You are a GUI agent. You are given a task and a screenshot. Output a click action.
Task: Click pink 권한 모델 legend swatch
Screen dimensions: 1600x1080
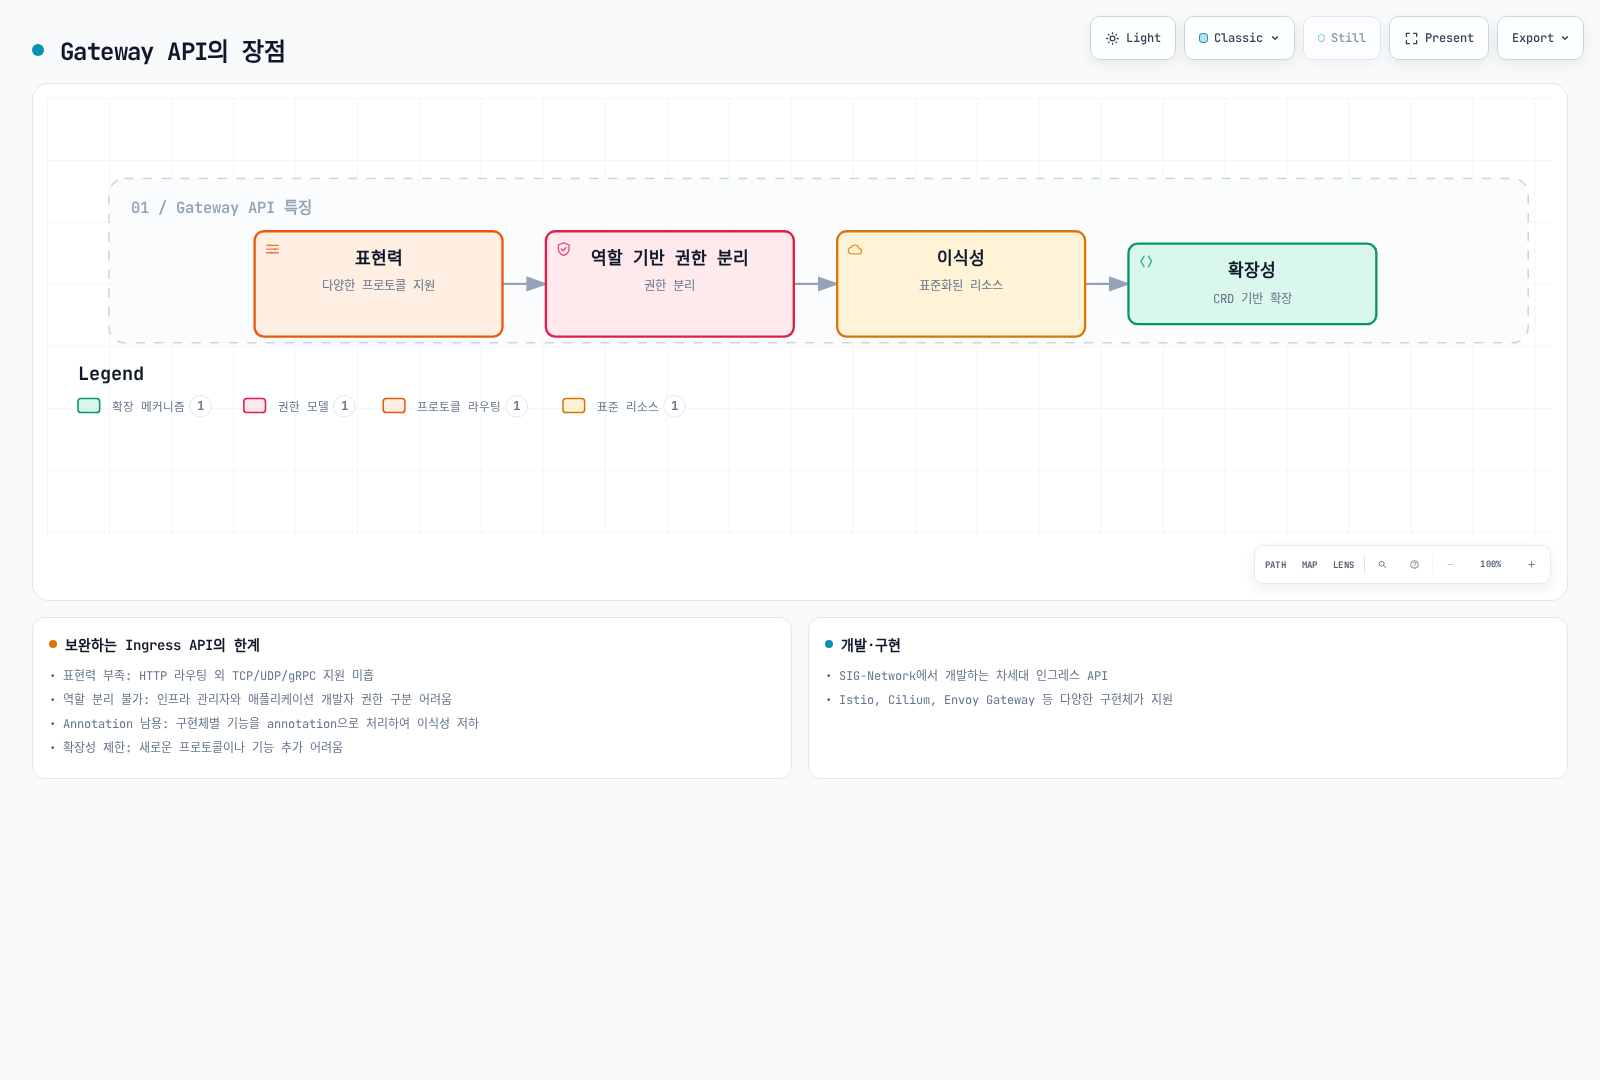coord(255,406)
